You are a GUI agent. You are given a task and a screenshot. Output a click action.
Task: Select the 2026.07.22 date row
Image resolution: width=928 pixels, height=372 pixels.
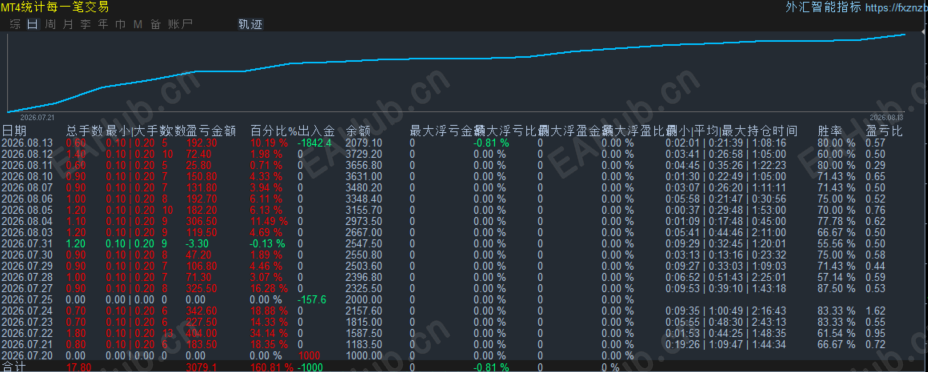tap(27, 334)
